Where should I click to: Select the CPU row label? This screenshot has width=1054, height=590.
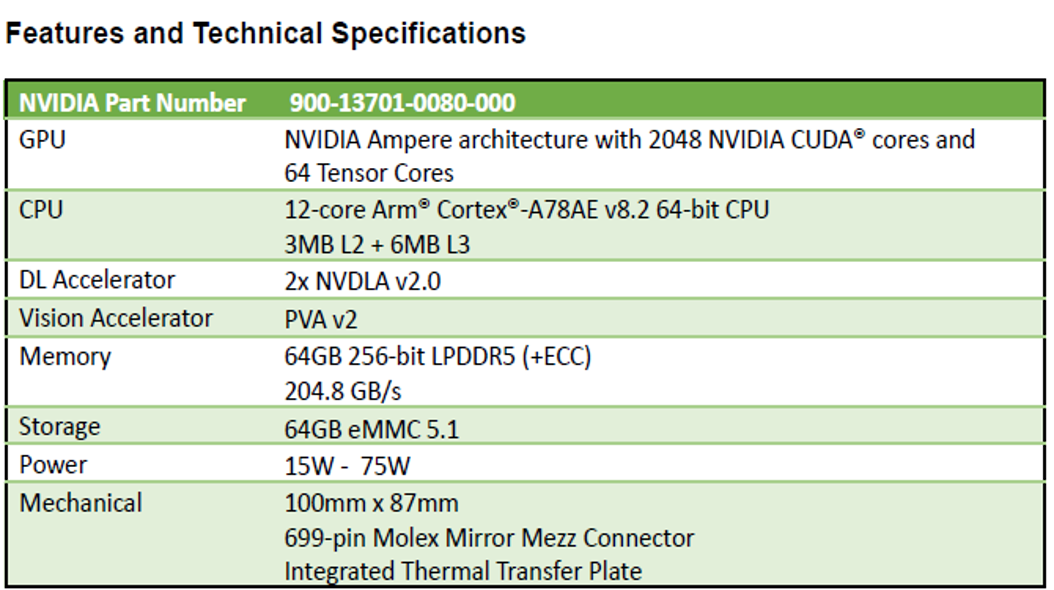pos(41,210)
